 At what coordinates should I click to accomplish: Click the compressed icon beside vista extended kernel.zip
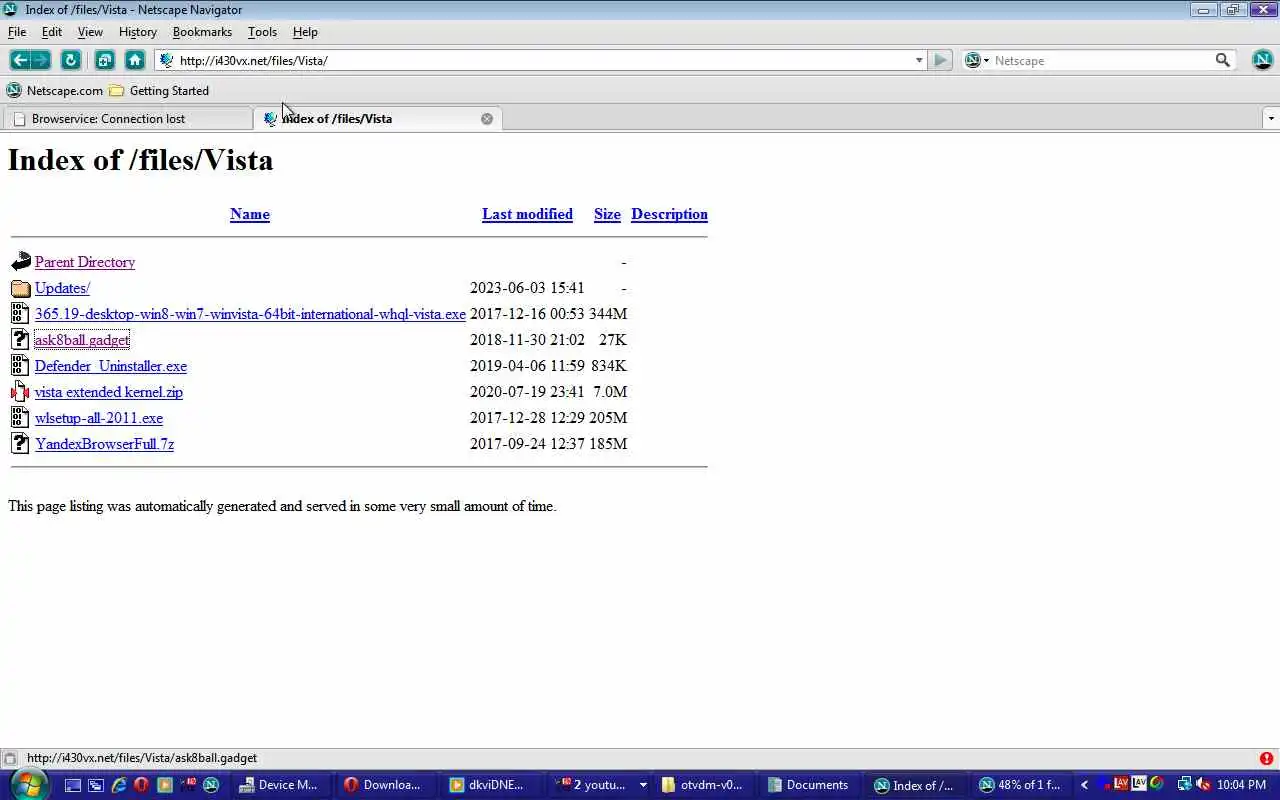(20, 392)
